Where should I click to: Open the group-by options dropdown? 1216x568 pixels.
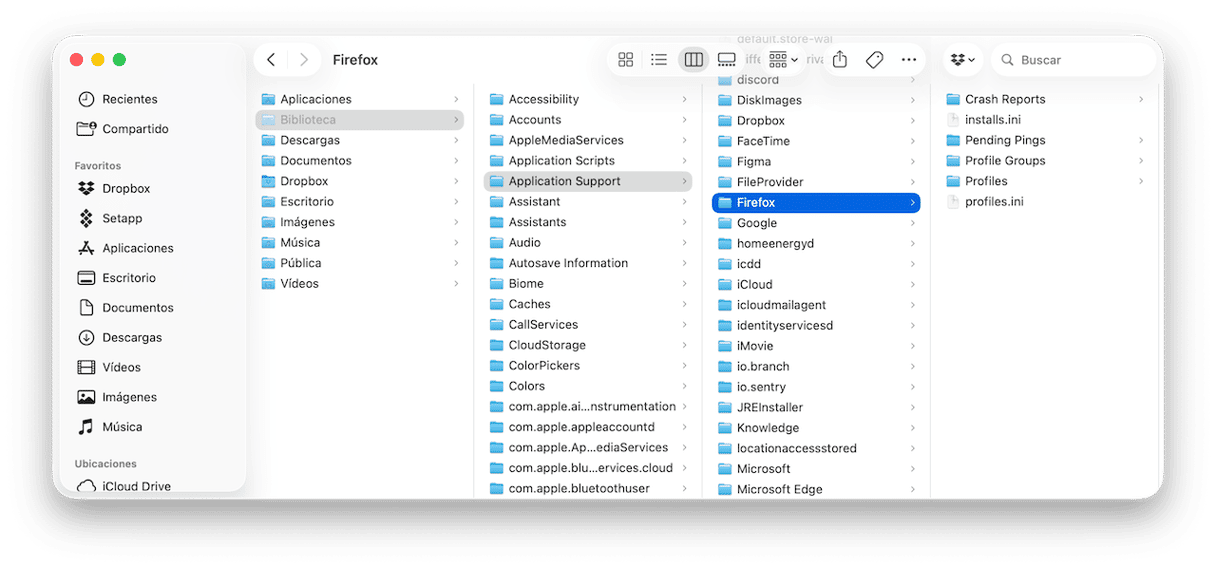(783, 60)
